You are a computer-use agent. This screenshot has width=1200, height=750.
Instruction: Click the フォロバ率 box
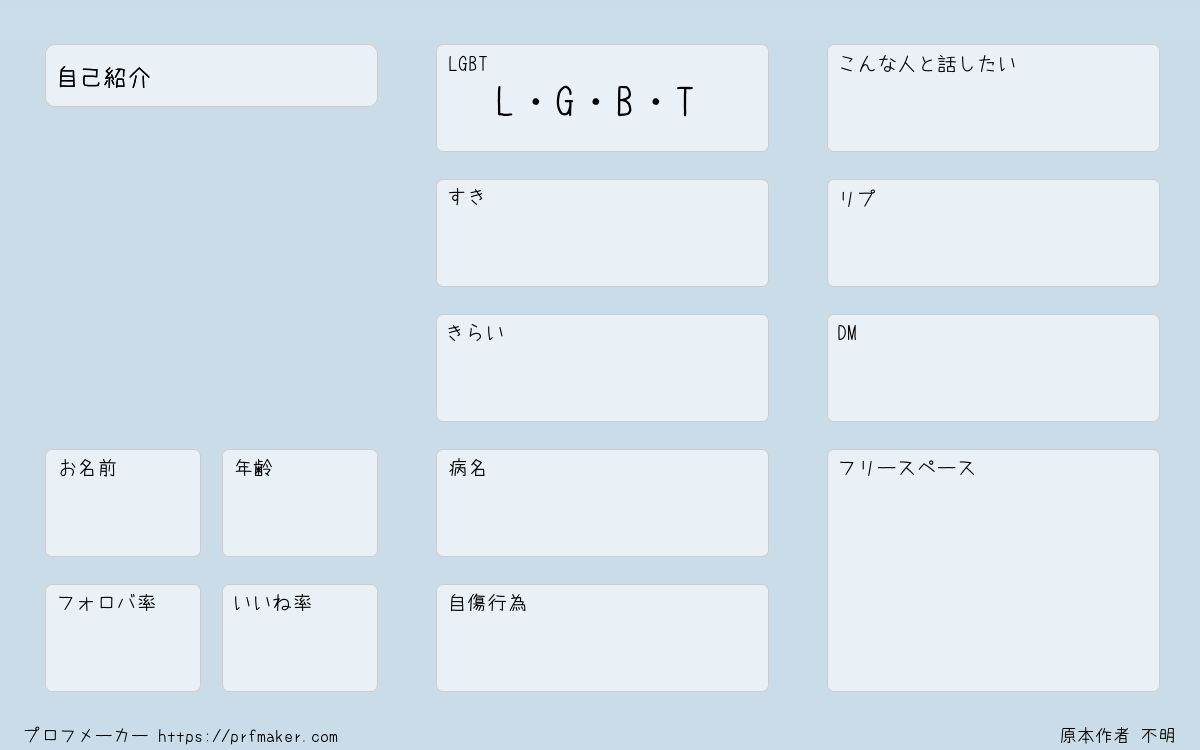pos(123,638)
